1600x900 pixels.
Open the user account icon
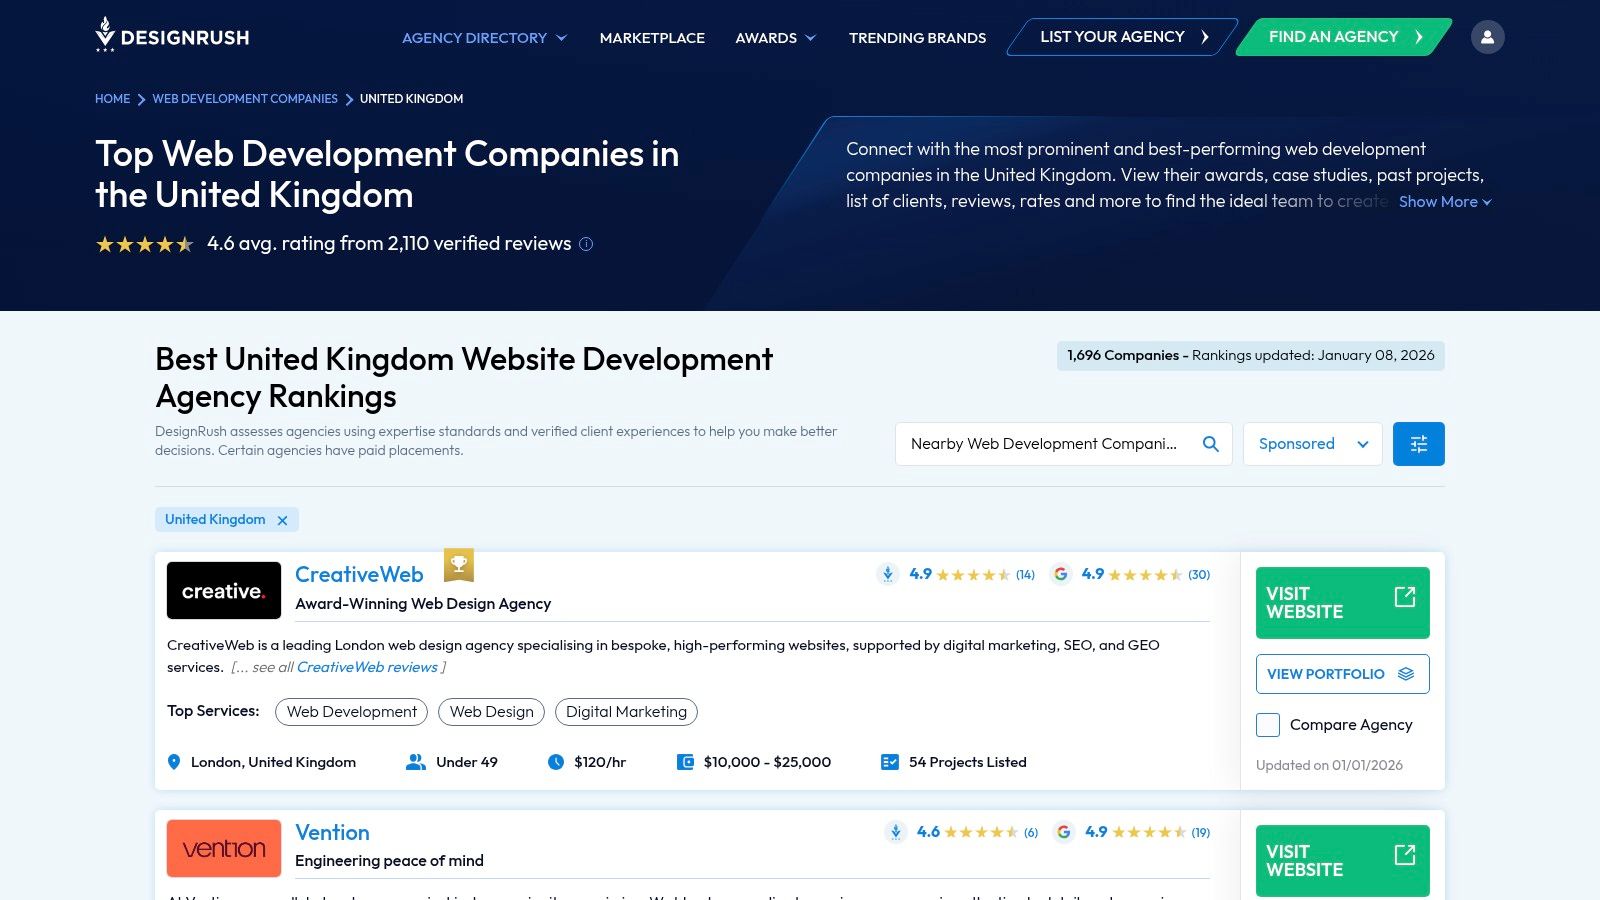pyautogui.click(x=1488, y=36)
